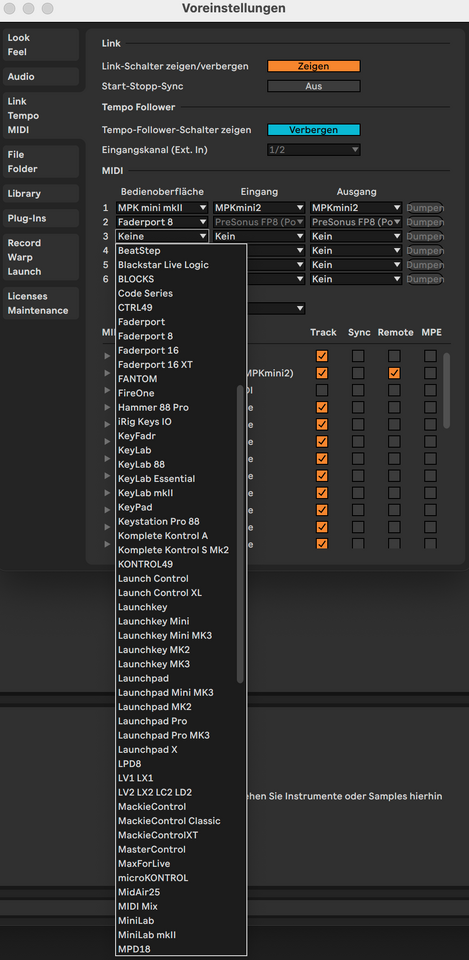
Task: Click Dumpen button in row 2
Action: pos(426,222)
